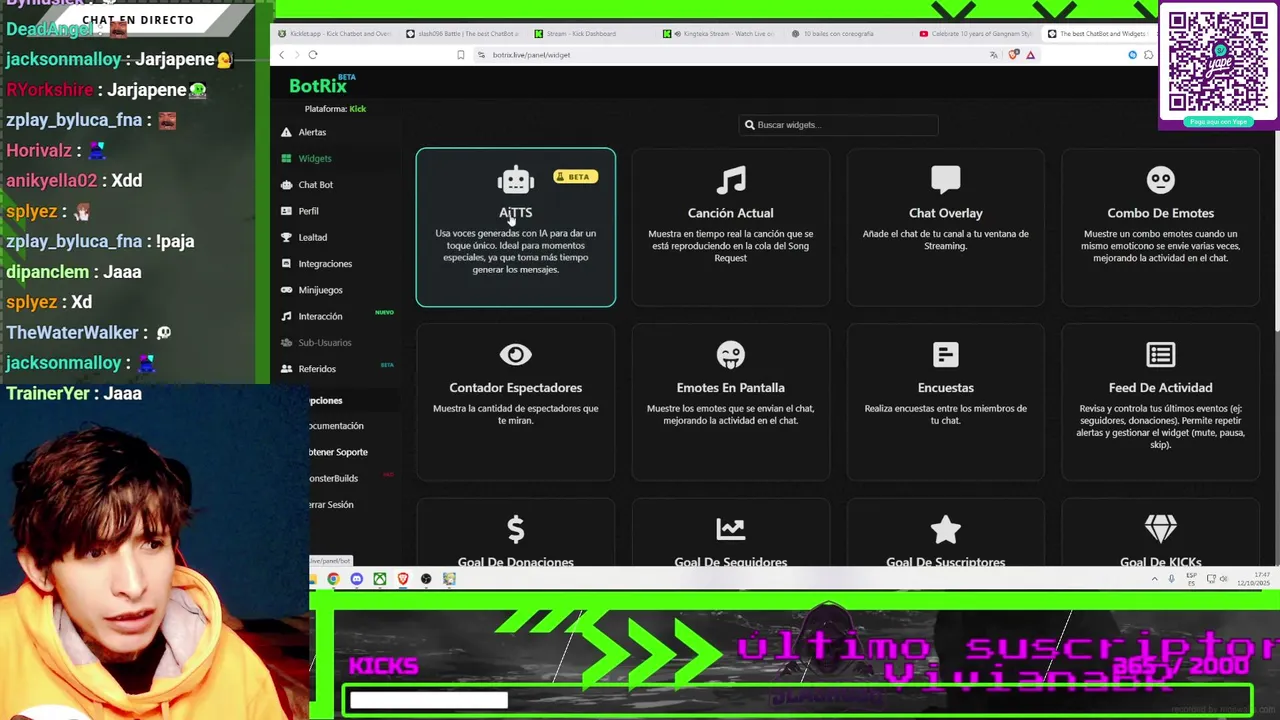Click the Goal De Suscriptores star icon

click(946, 529)
